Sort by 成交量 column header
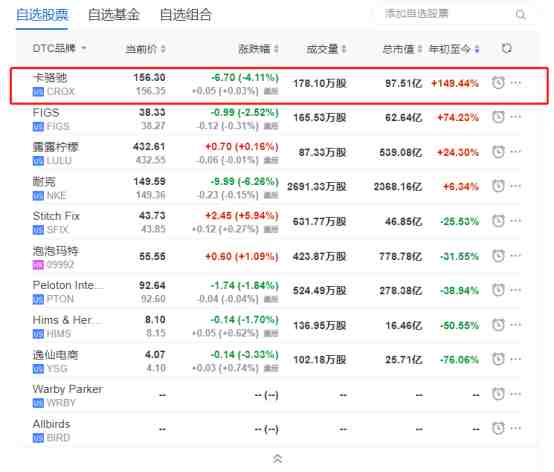The image size is (554, 472). pyautogui.click(x=326, y=49)
